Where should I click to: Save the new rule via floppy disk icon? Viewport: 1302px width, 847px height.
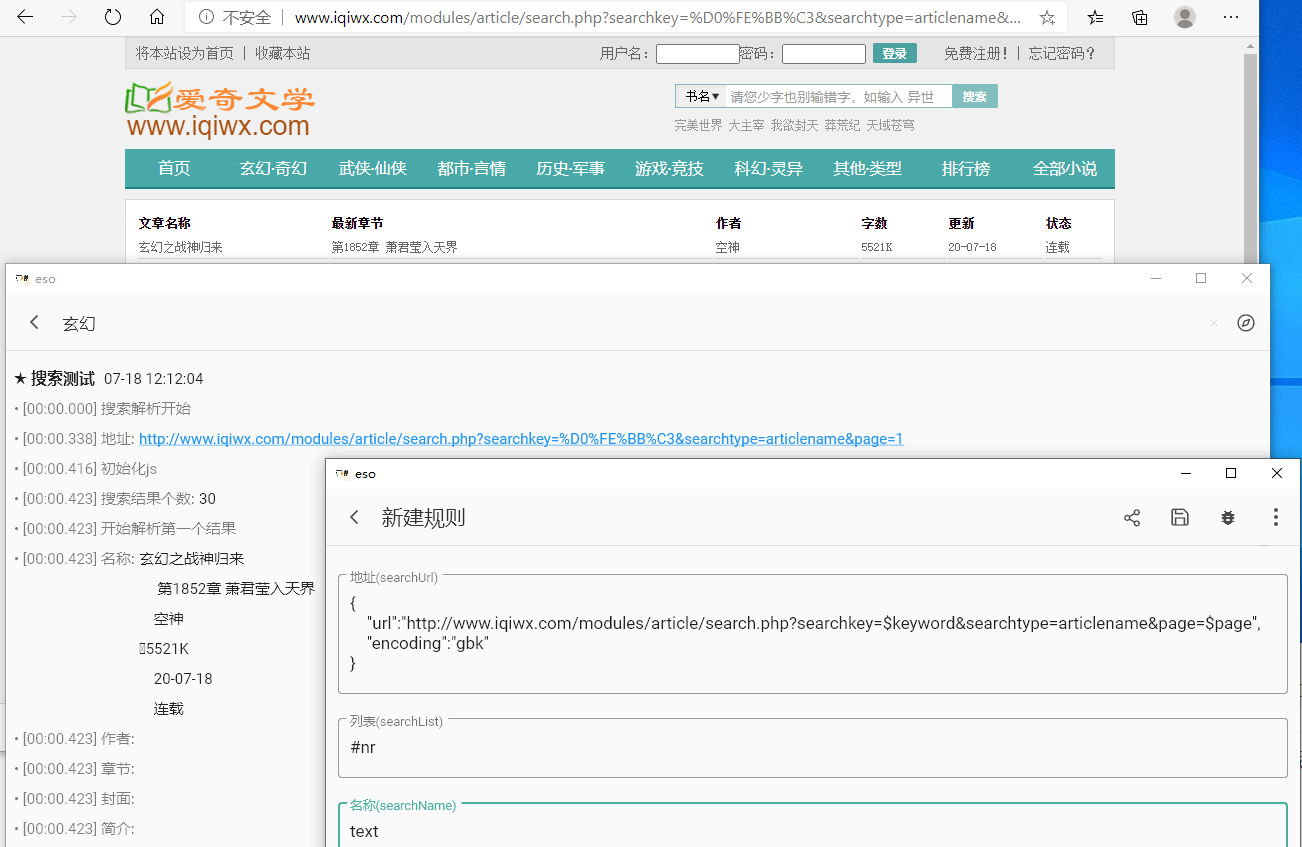click(1180, 518)
